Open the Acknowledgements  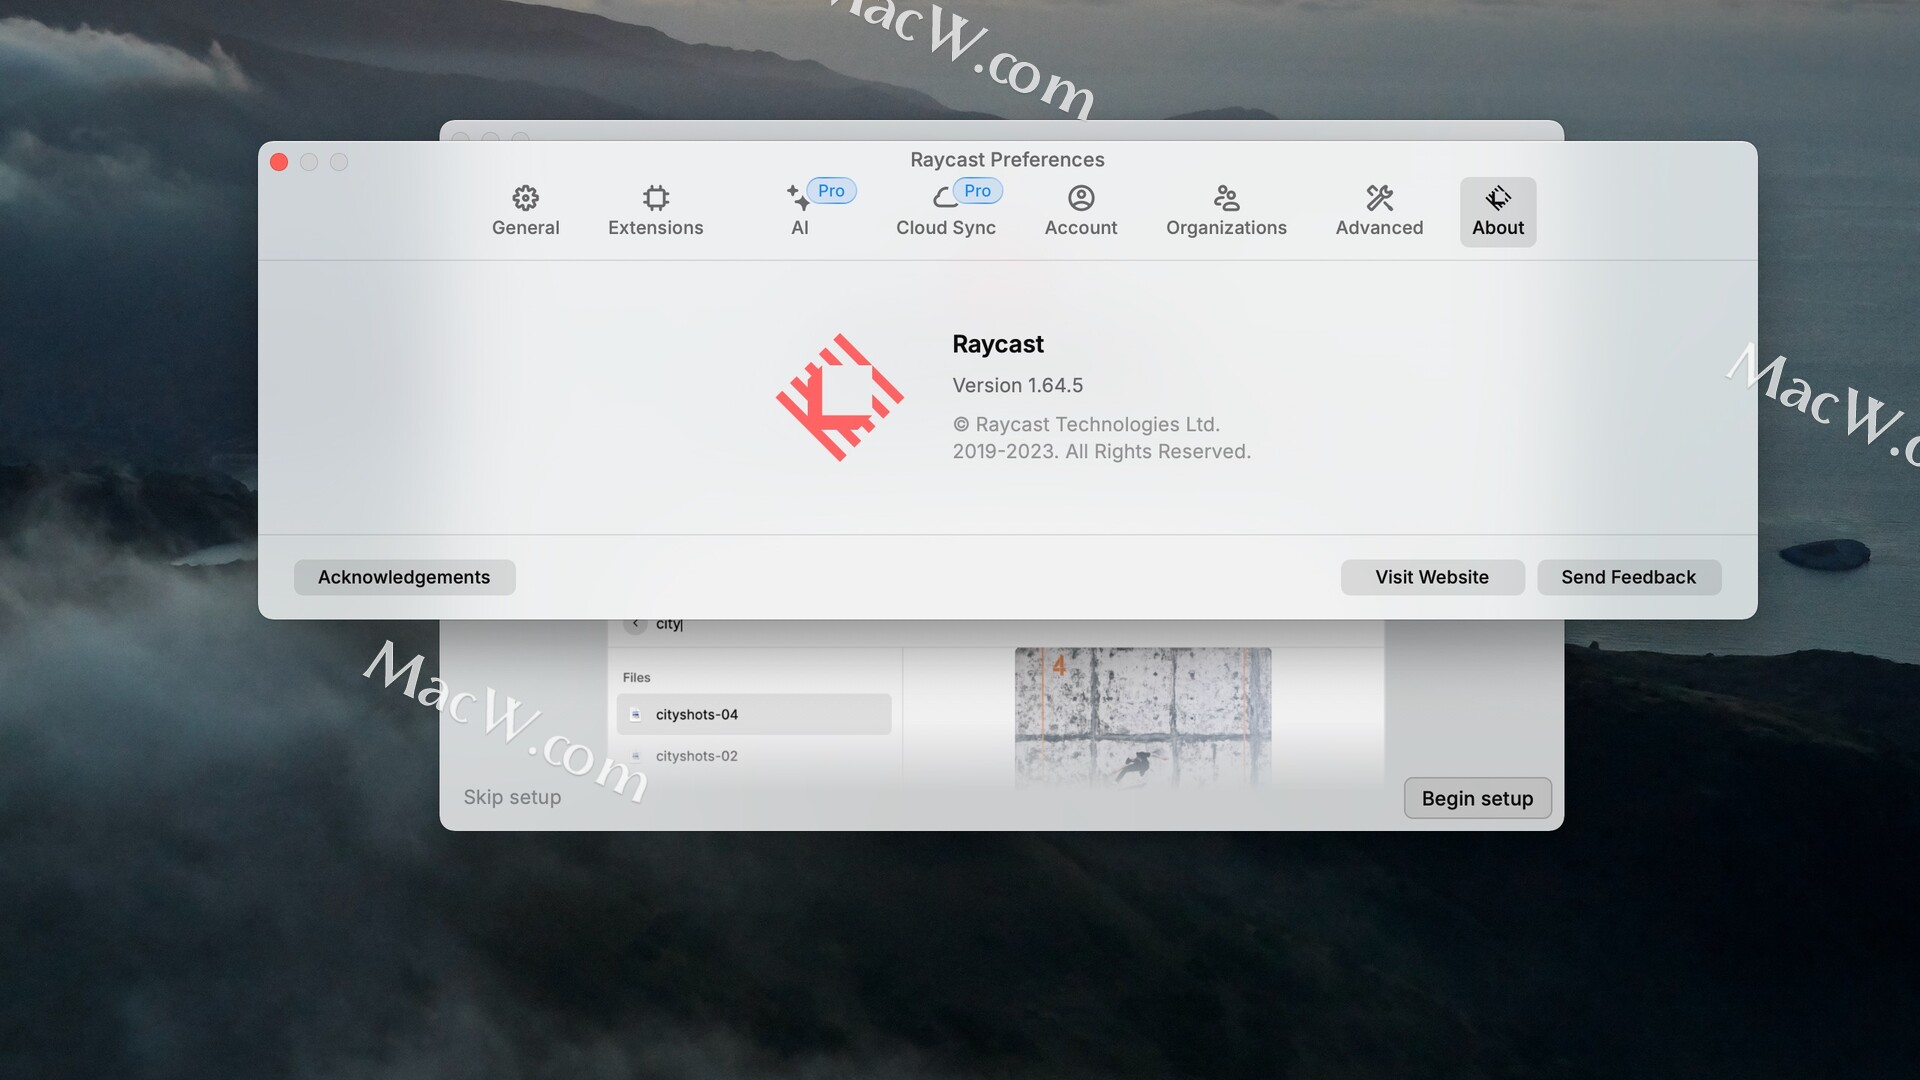[x=404, y=577]
